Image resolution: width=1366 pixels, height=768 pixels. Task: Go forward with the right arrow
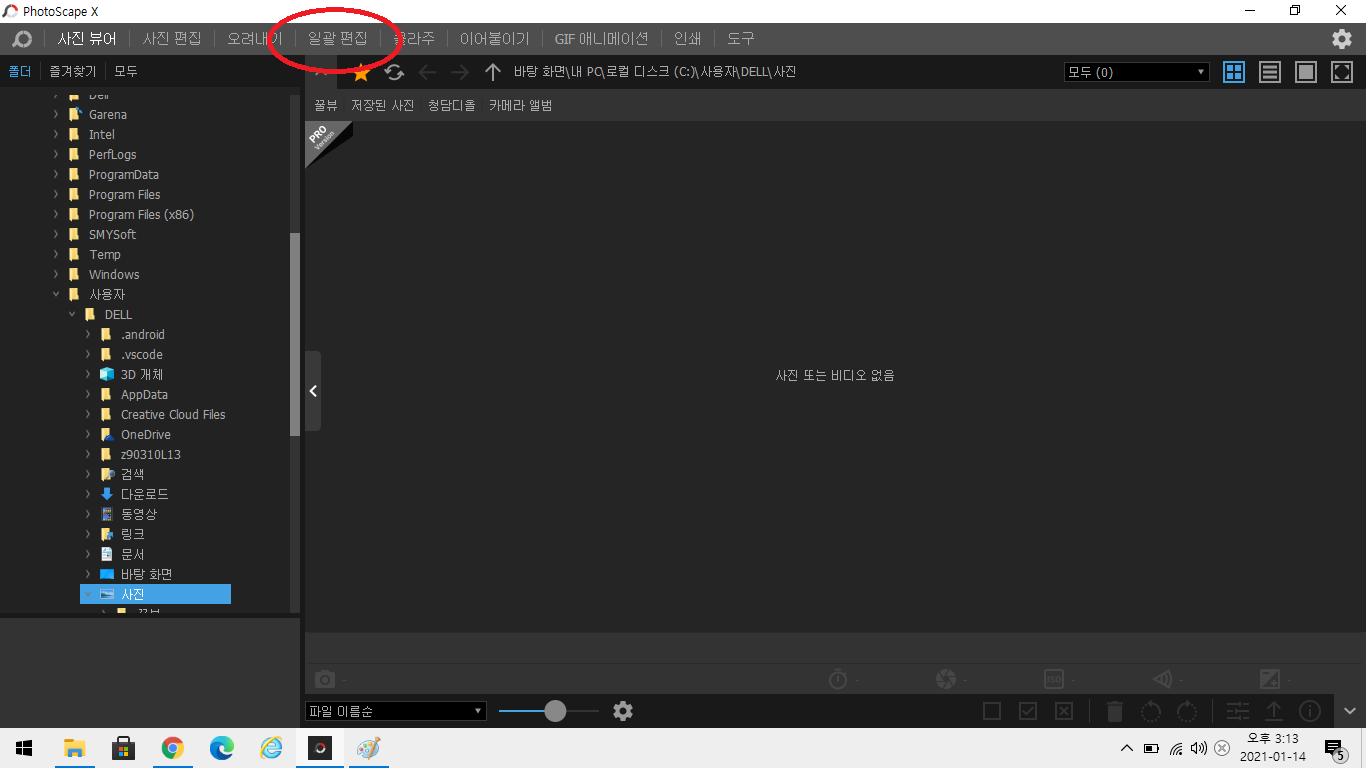coord(459,72)
